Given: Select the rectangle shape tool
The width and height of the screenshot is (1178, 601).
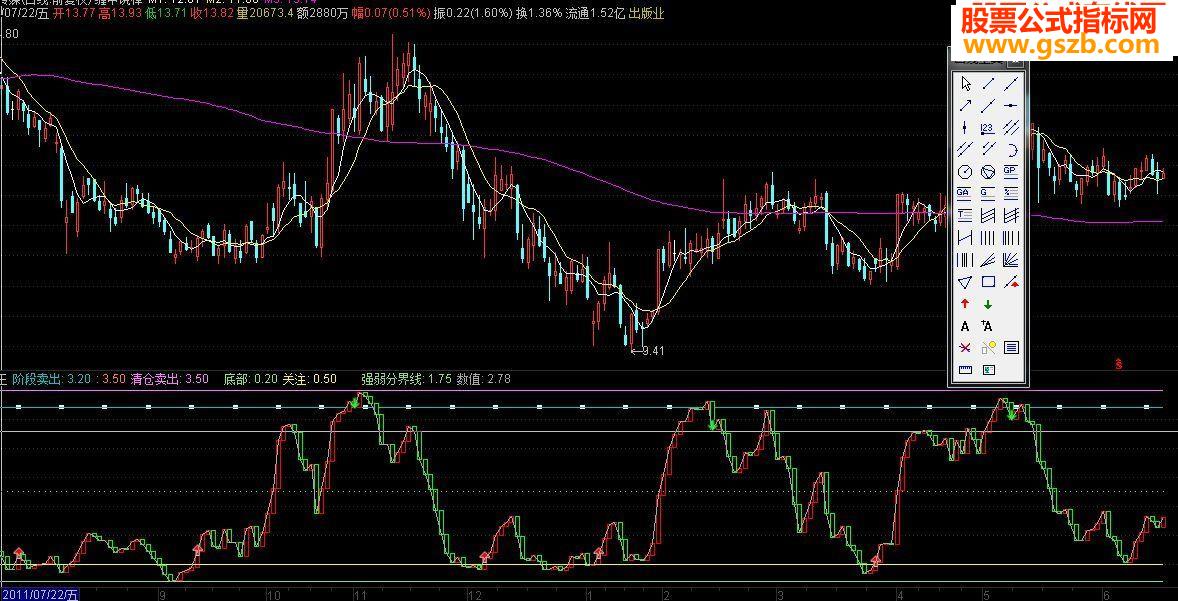Looking at the screenshot, I should click(988, 282).
